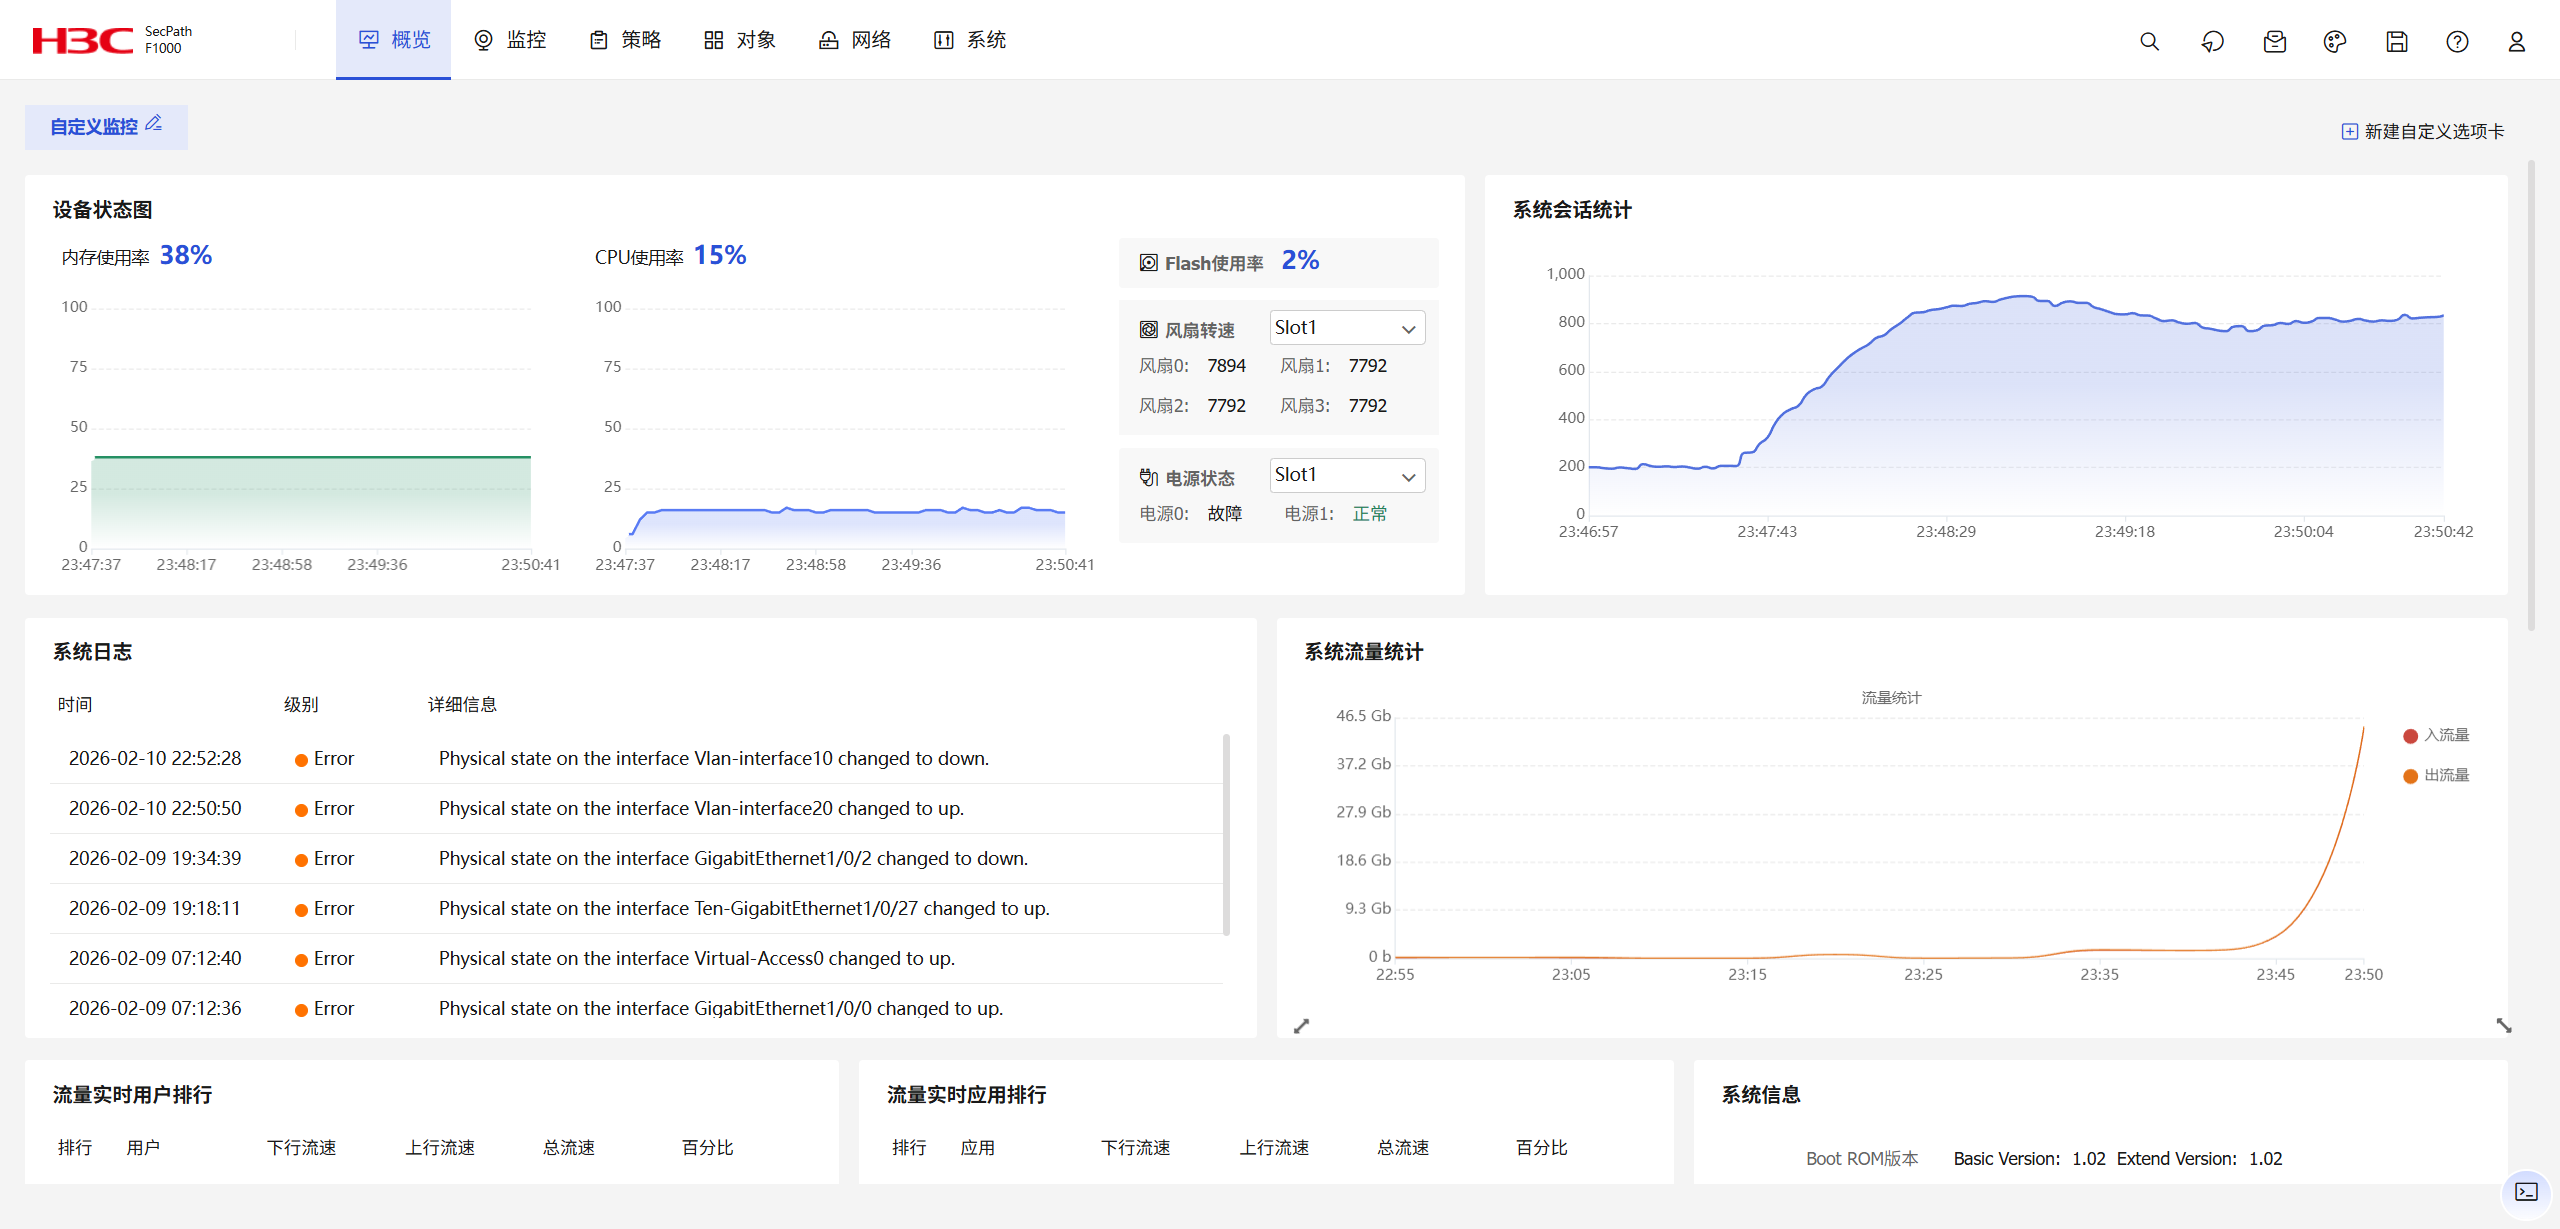Open the command-line terminal icon

[2526, 1191]
